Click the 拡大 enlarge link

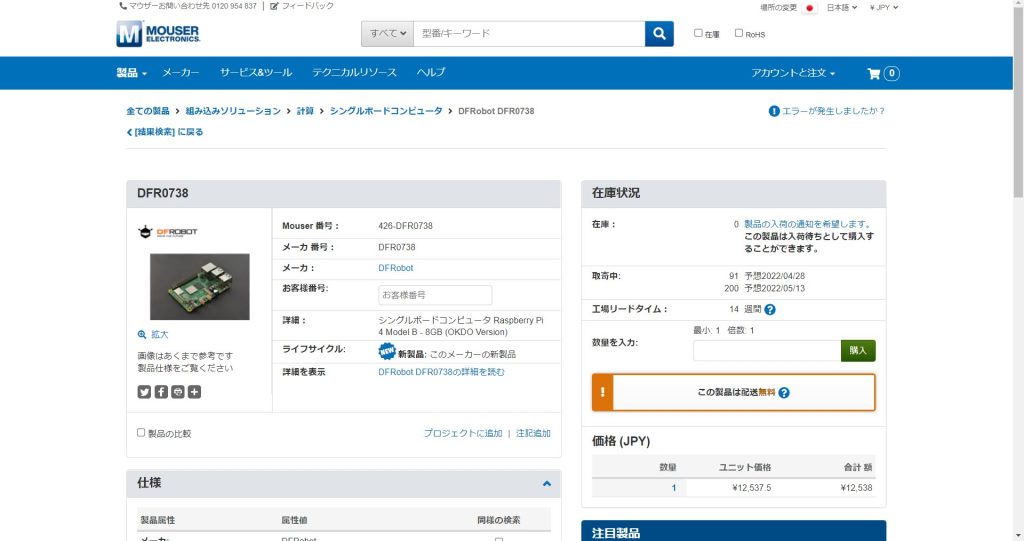(x=160, y=335)
